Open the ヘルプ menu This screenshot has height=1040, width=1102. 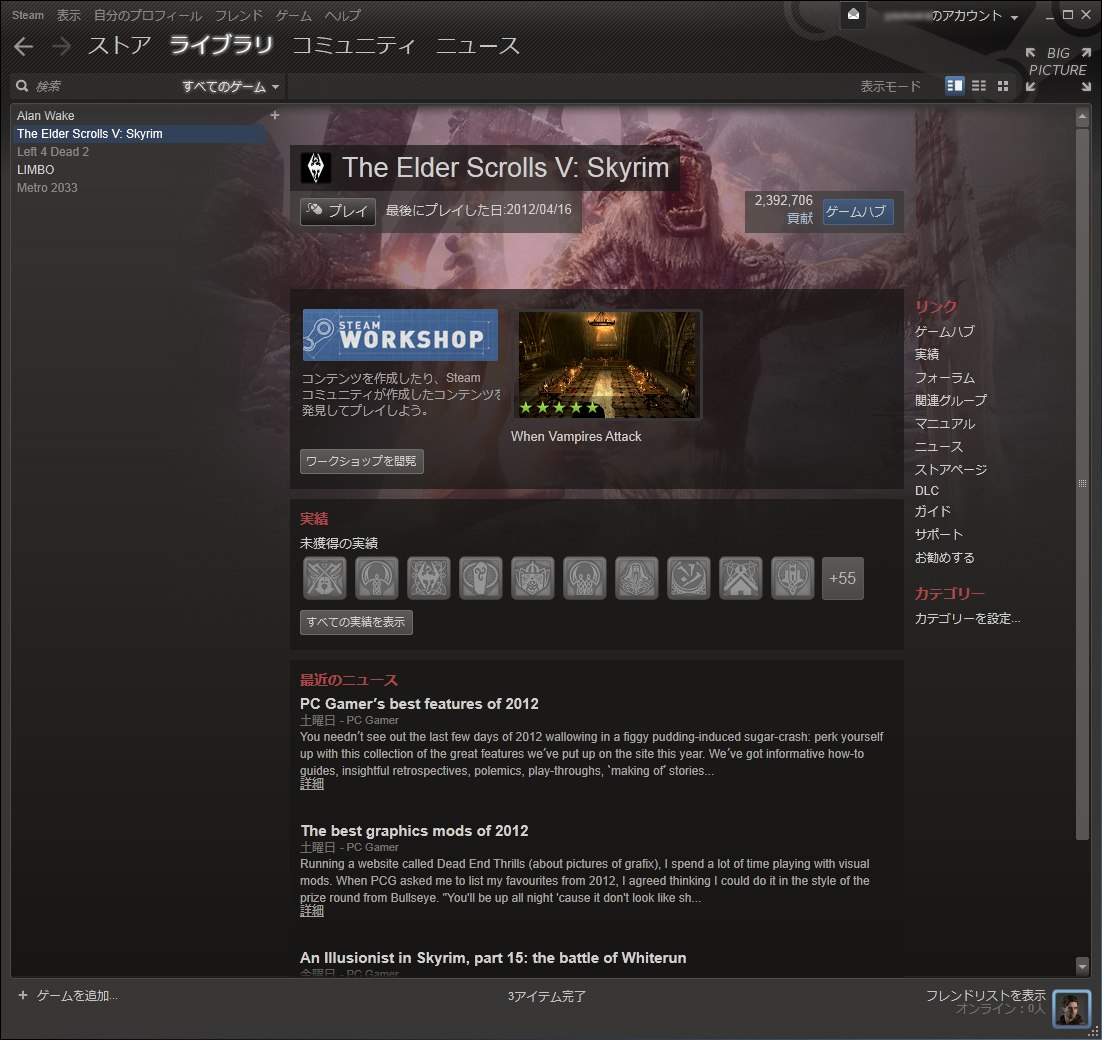(343, 15)
